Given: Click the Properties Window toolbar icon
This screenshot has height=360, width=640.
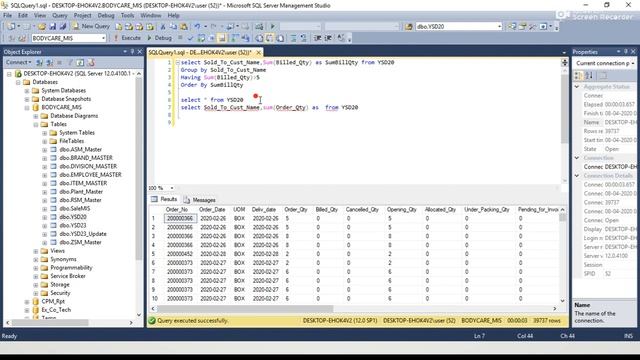Looking at the screenshot, I should pyautogui.click(x=522, y=27).
